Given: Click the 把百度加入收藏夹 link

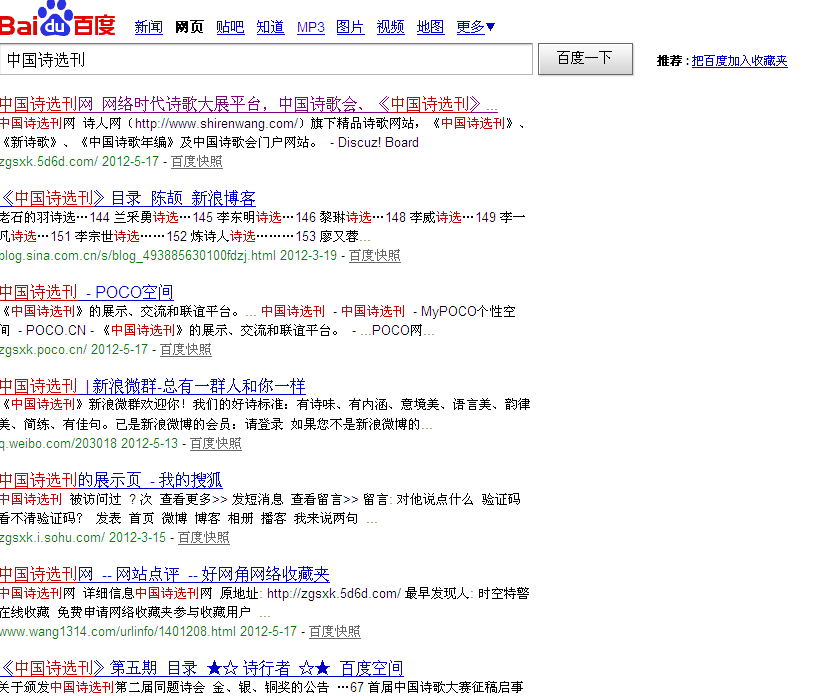Looking at the screenshot, I should click(x=739, y=61).
